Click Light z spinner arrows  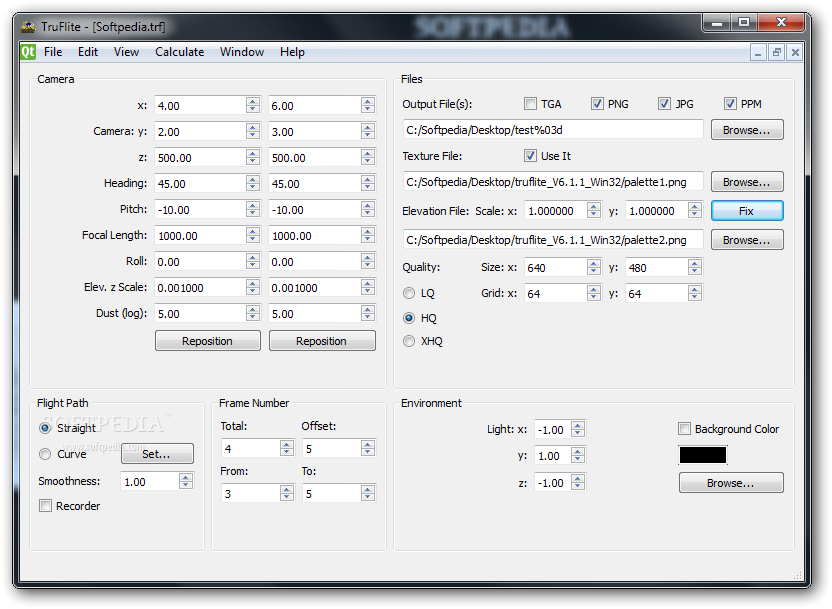(578, 482)
